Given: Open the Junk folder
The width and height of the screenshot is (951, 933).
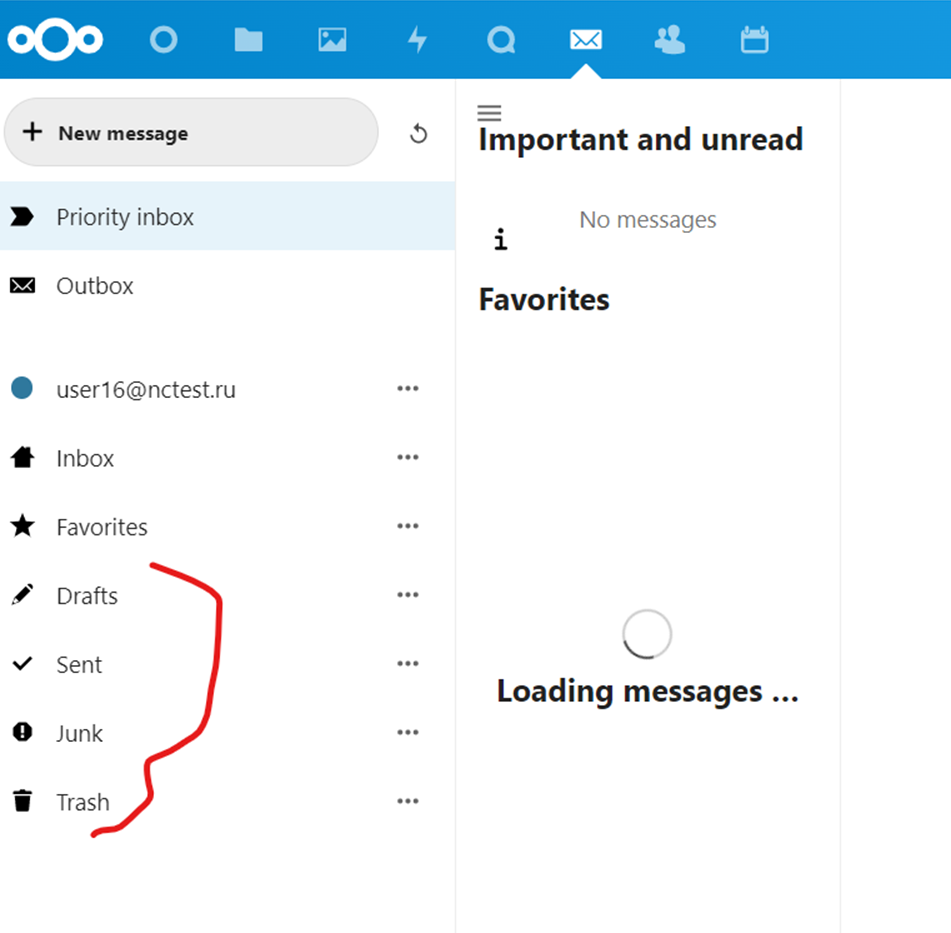Looking at the screenshot, I should pos(79,734).
